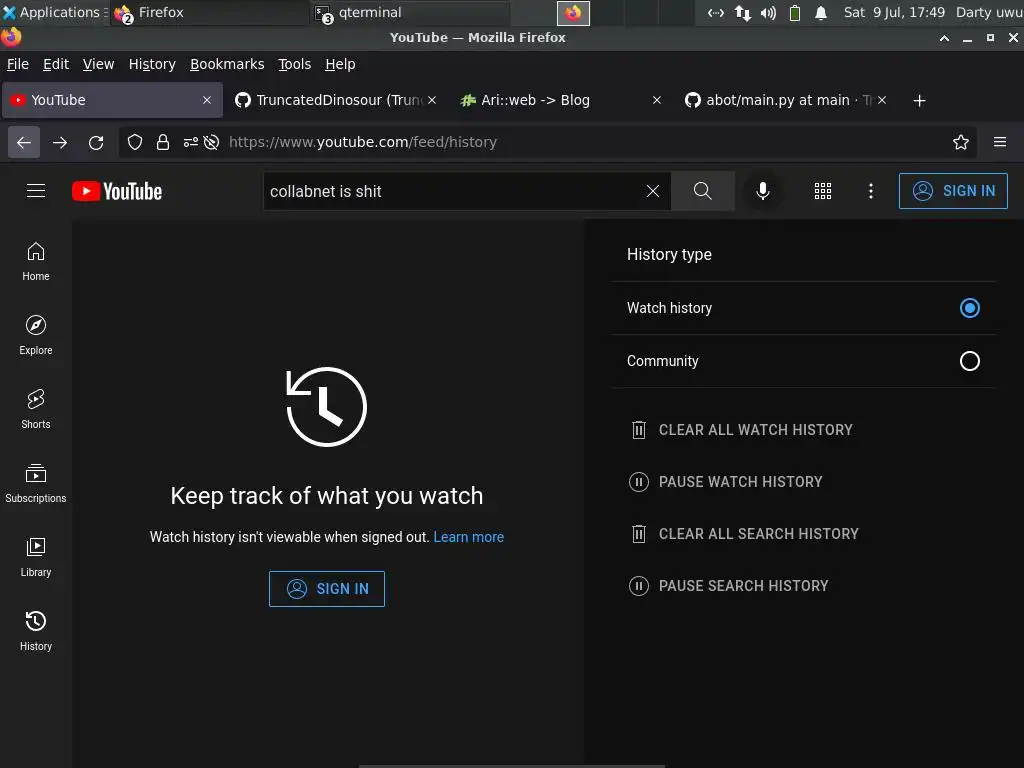Image resolution: width=1024 pixels, height=768 pixels.
Task: Reload the page in Firefox
Action: coord(96,142)
